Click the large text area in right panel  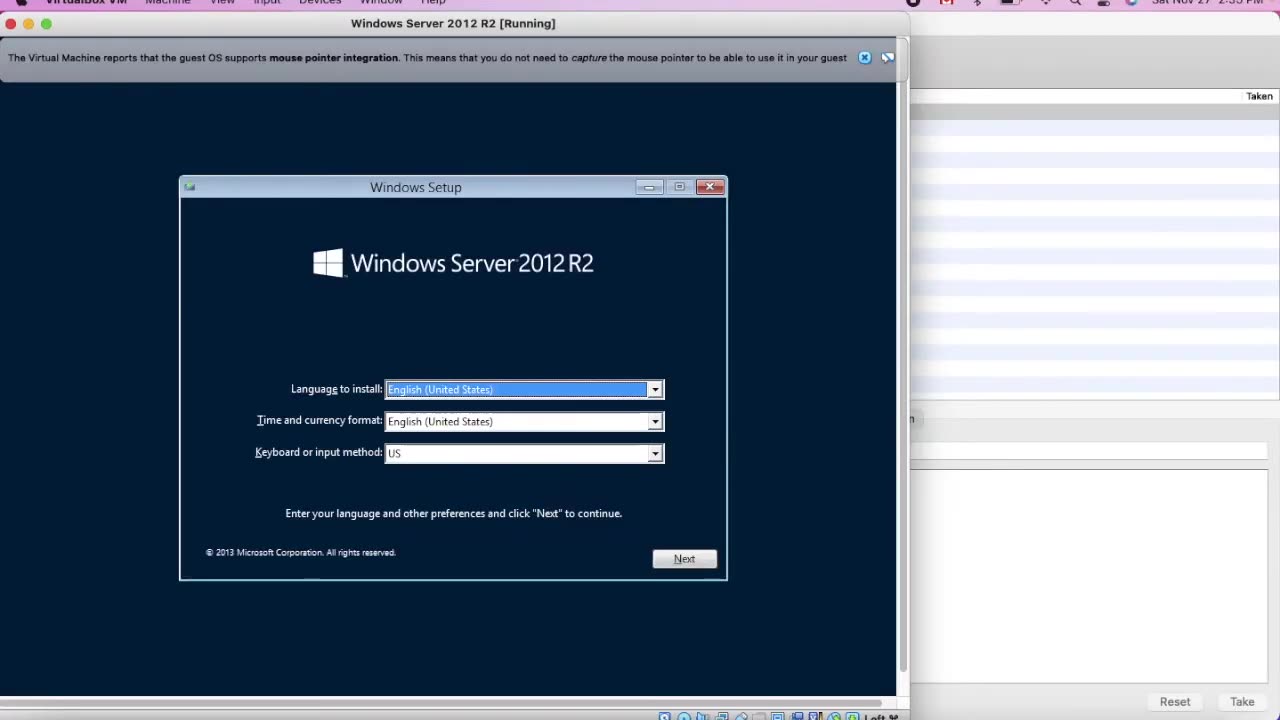point(1089,576)
